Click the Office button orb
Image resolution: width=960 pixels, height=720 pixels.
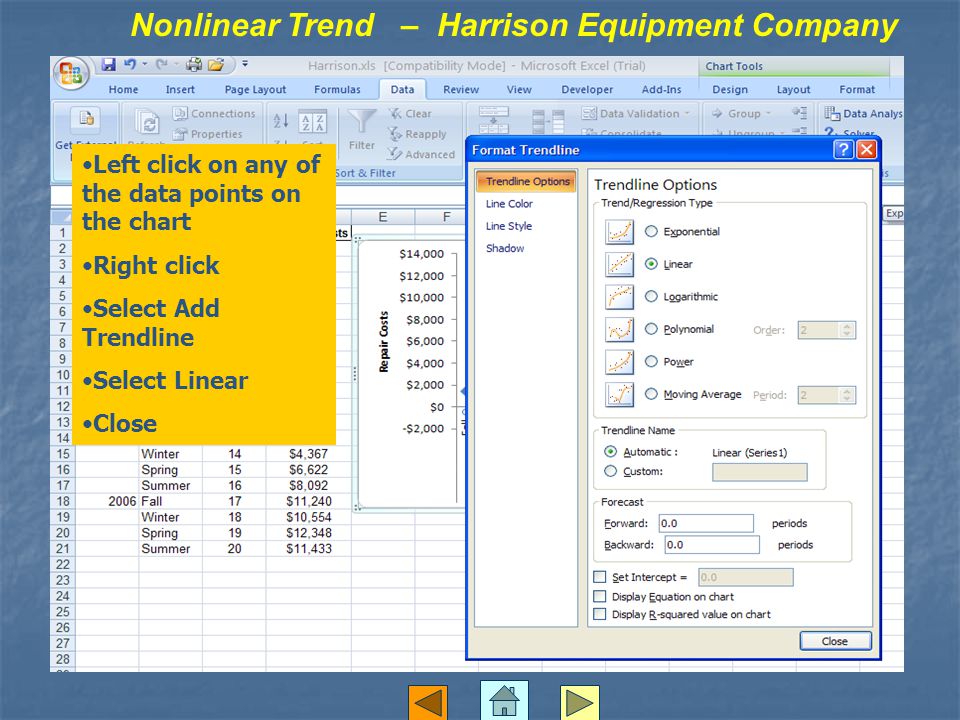[x=71, y=73]
